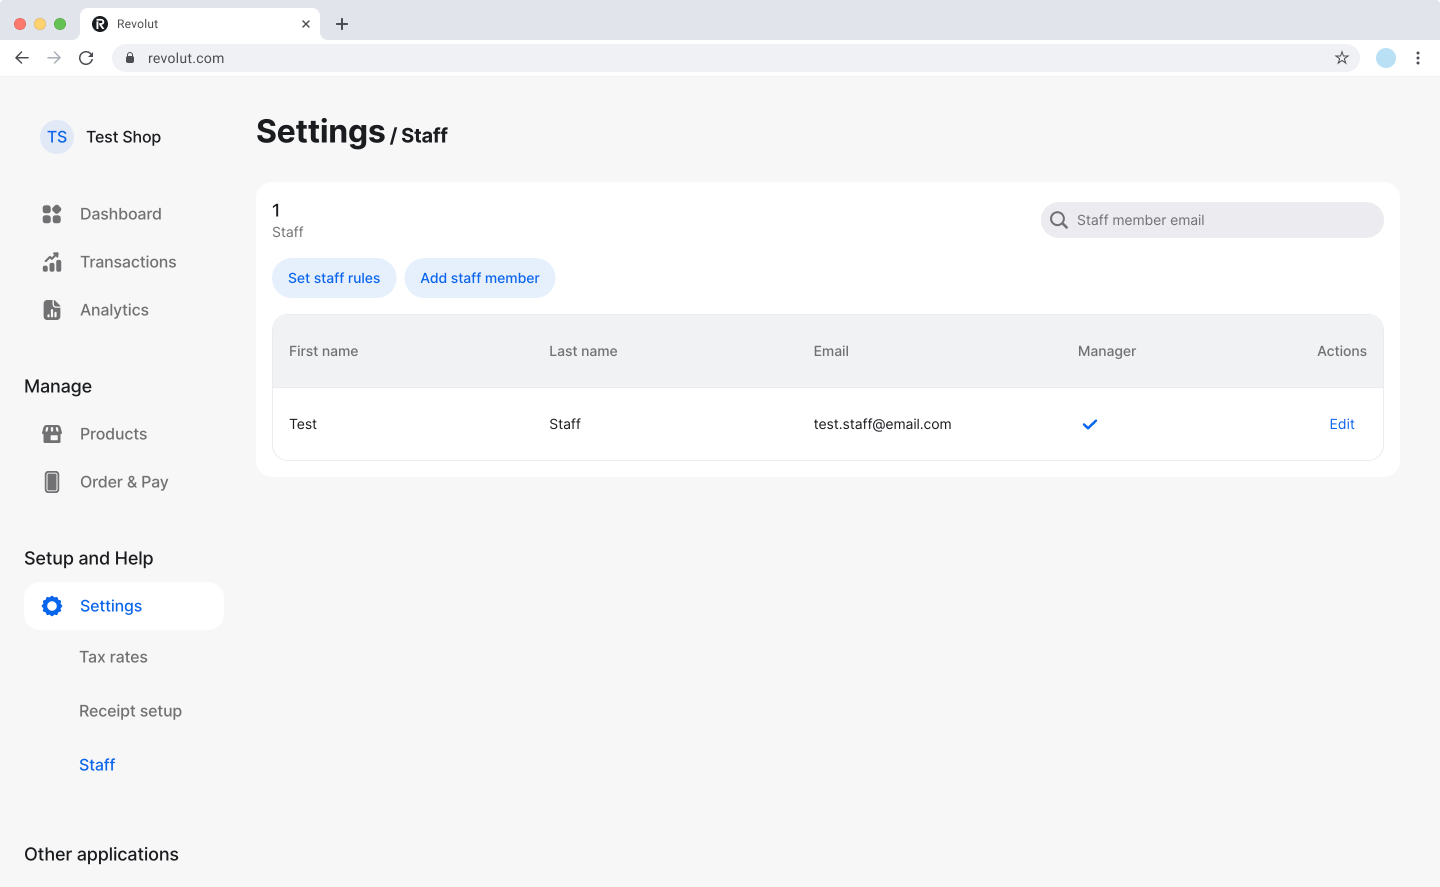Click email test.staff@email.com

click(882, 424)
